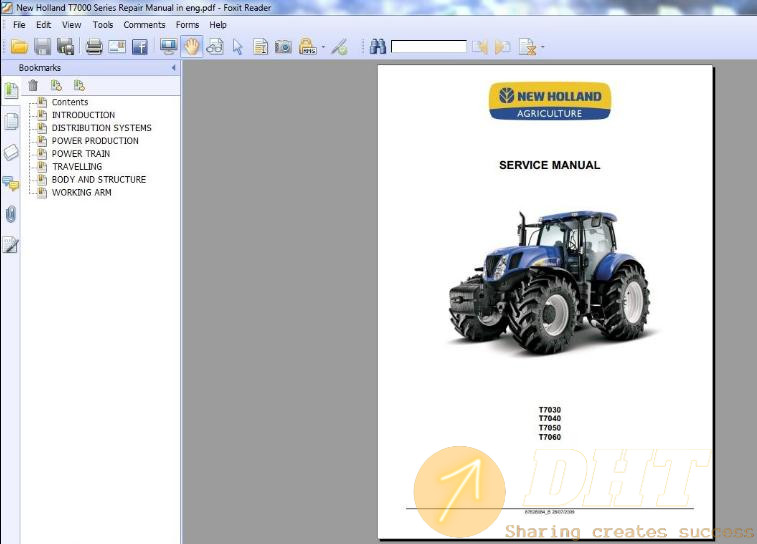Click the Save floppy disk icon
The image size is (757, 544).
42,47
